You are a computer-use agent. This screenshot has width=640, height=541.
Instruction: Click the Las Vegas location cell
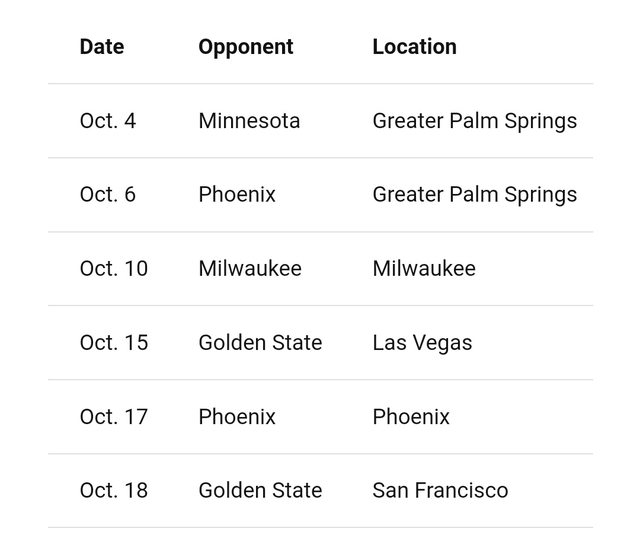click(422, 343)
